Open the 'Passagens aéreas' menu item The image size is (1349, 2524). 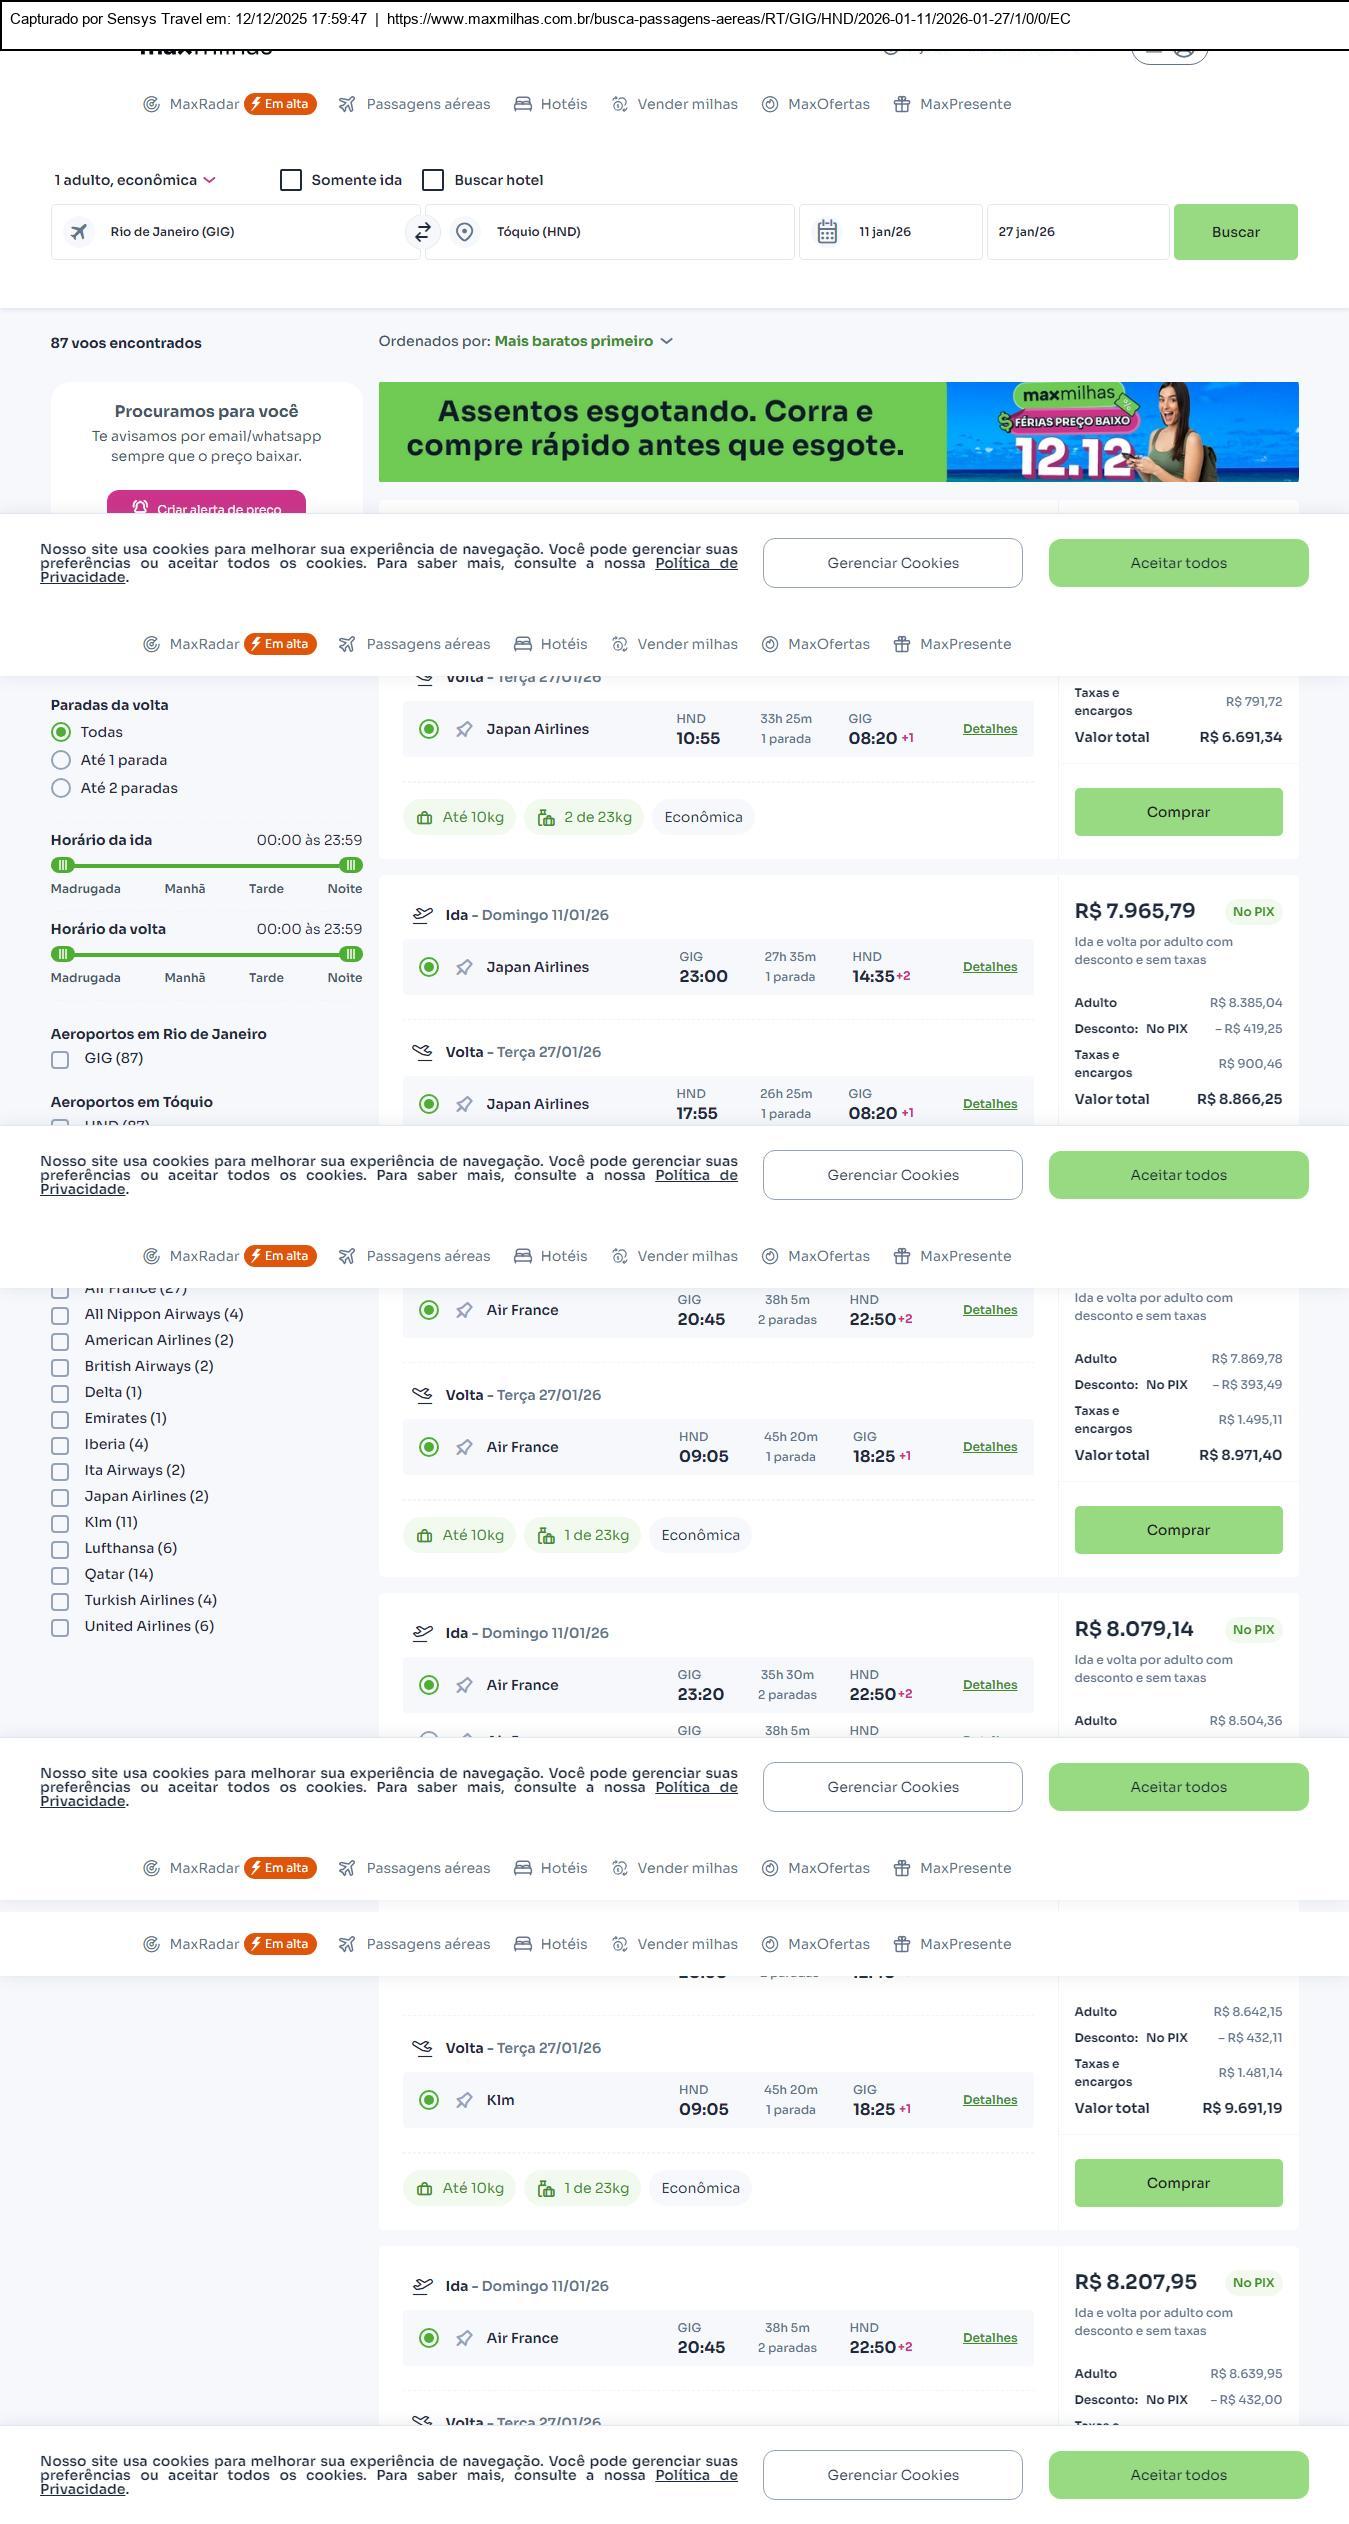coord(427,104)
